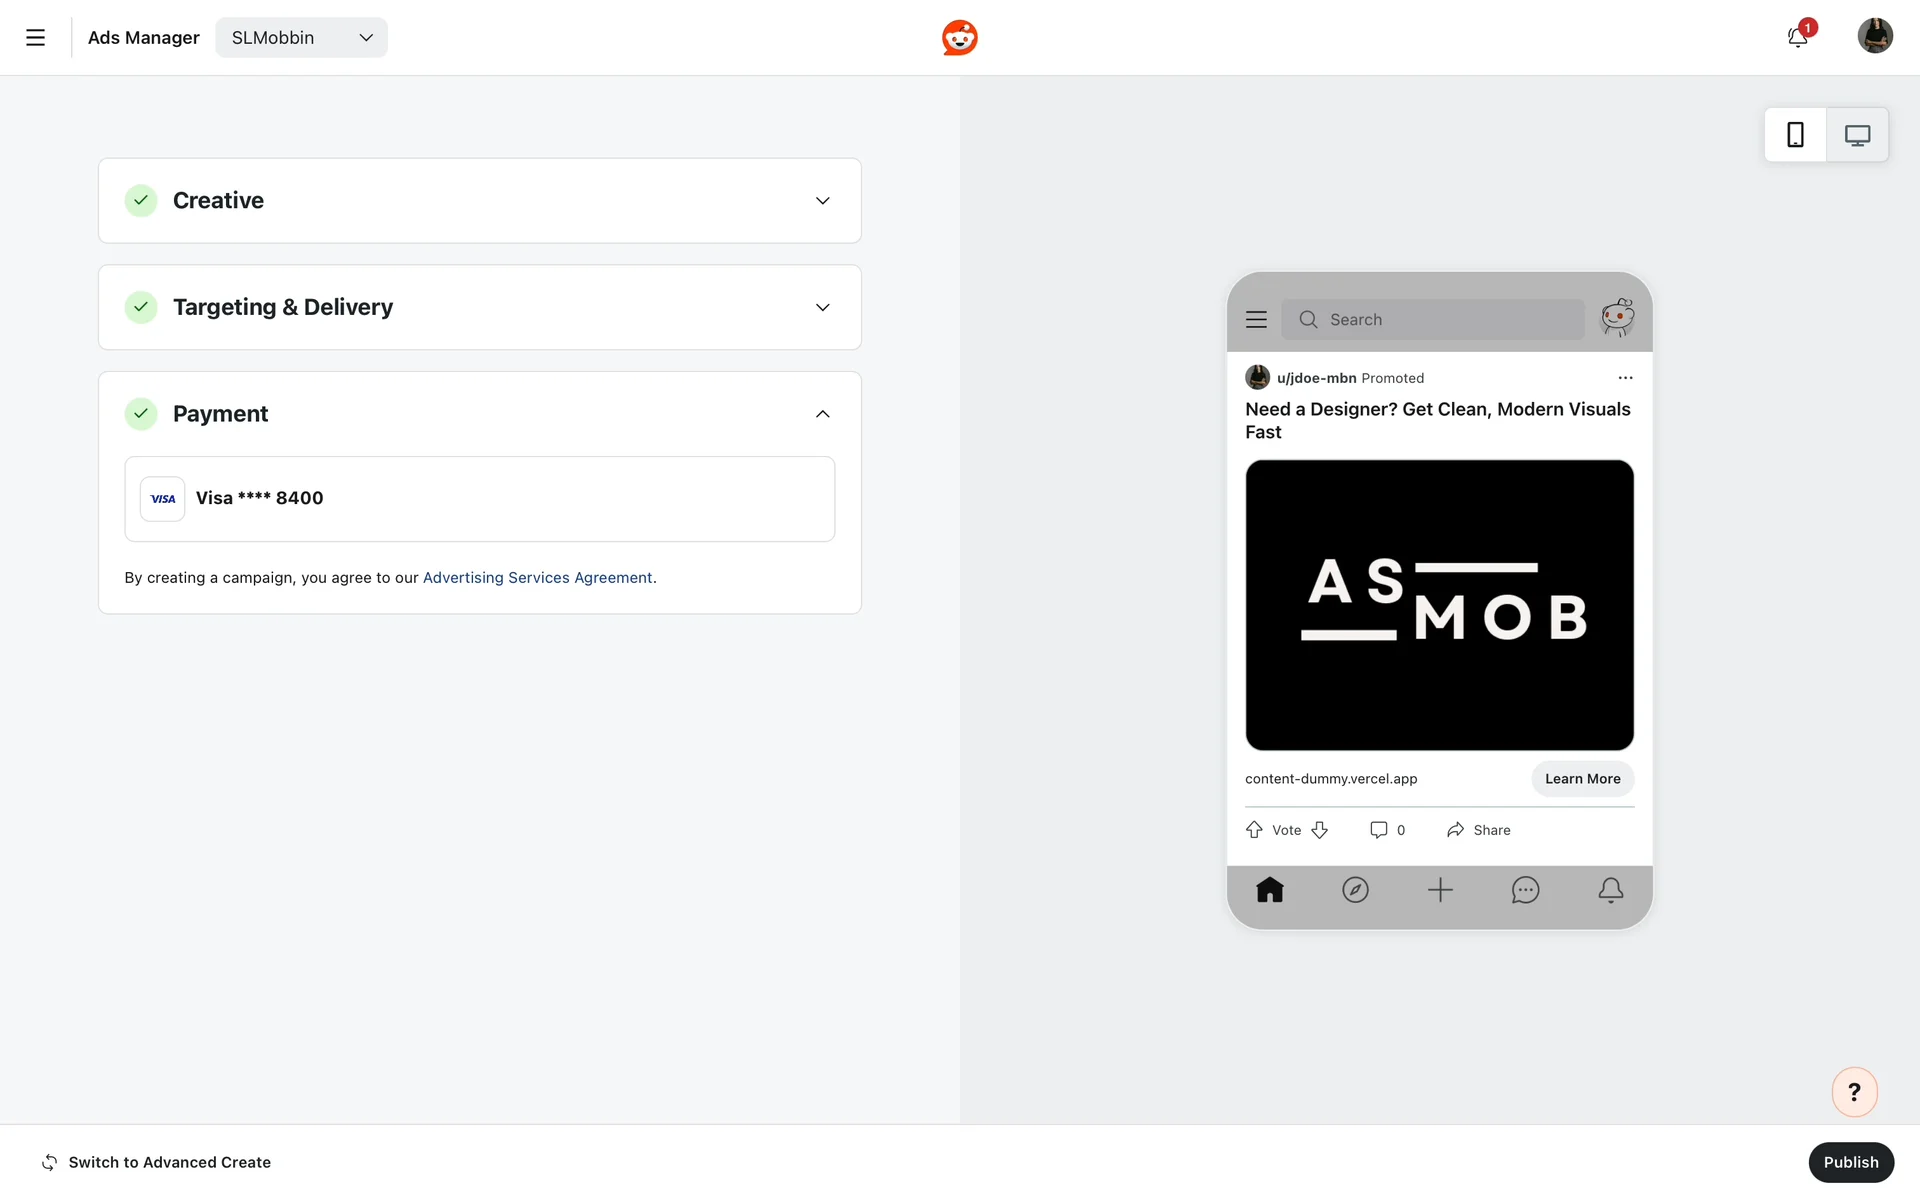Open the help question mark button
Image resolution: width=1920 pixels, height=1200 pixels.
coord(1854,1092)
